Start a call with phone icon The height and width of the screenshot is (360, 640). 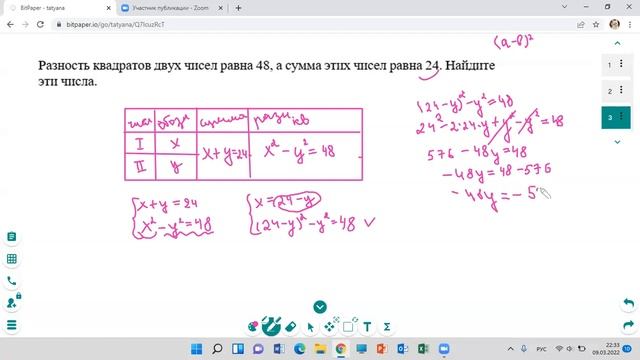click(x=12, y=281)
